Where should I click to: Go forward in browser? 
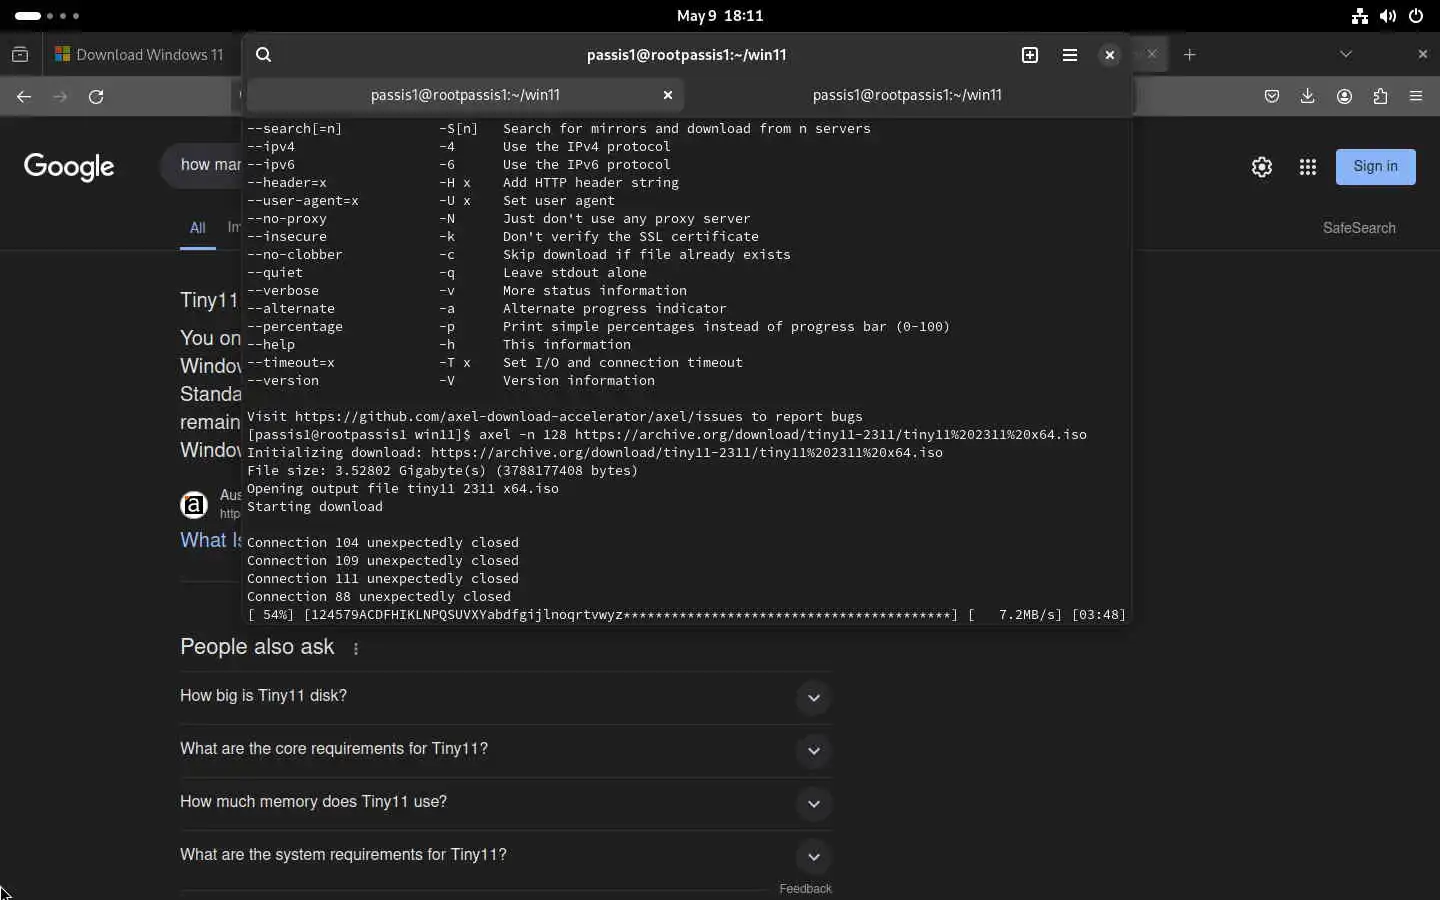point(60,97)
